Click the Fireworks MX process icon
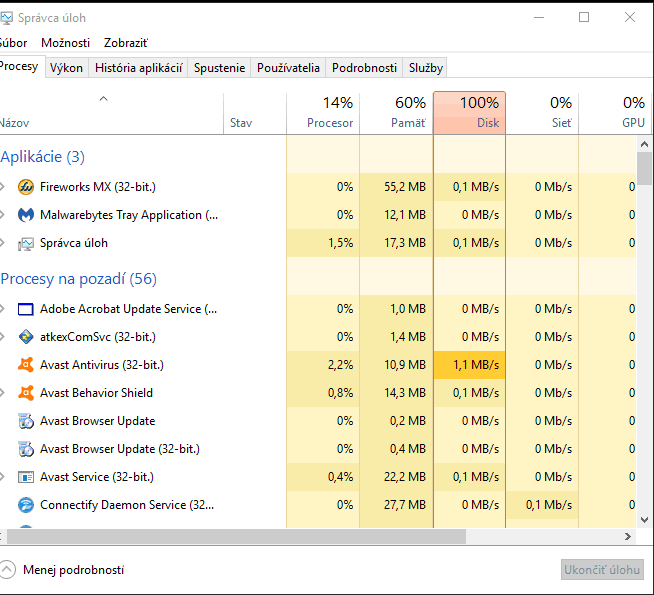 26,187
